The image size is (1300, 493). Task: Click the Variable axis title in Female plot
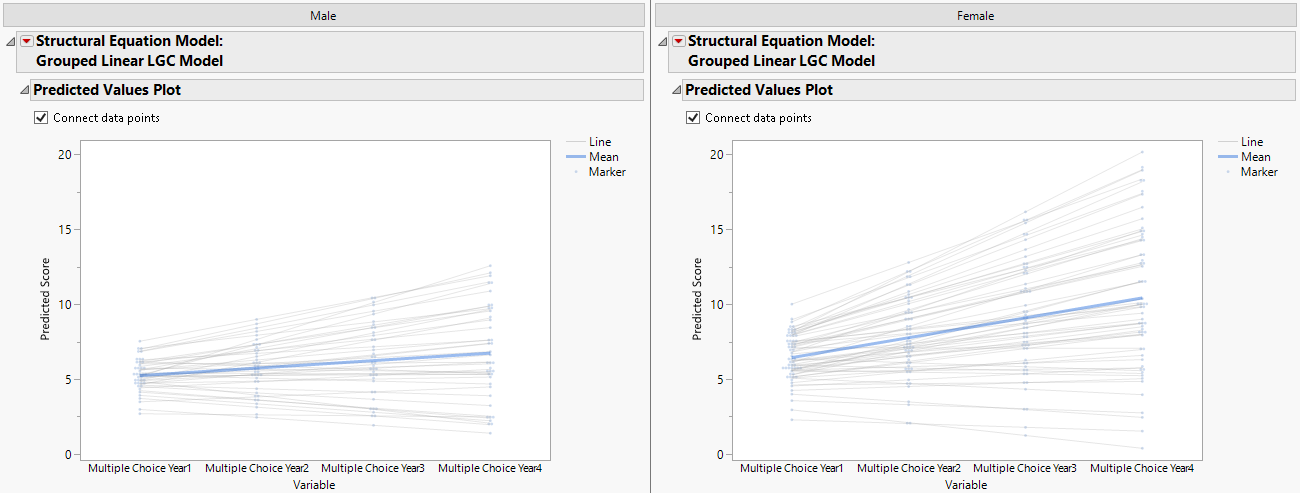(x=965, y=485)
